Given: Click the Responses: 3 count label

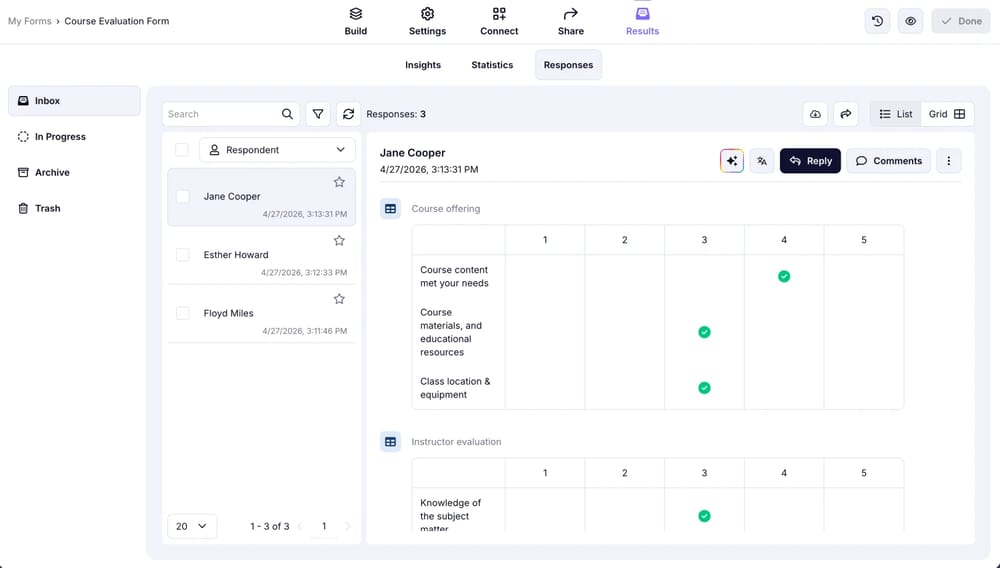Looking at the screenshot, I should tap(396, 114).
